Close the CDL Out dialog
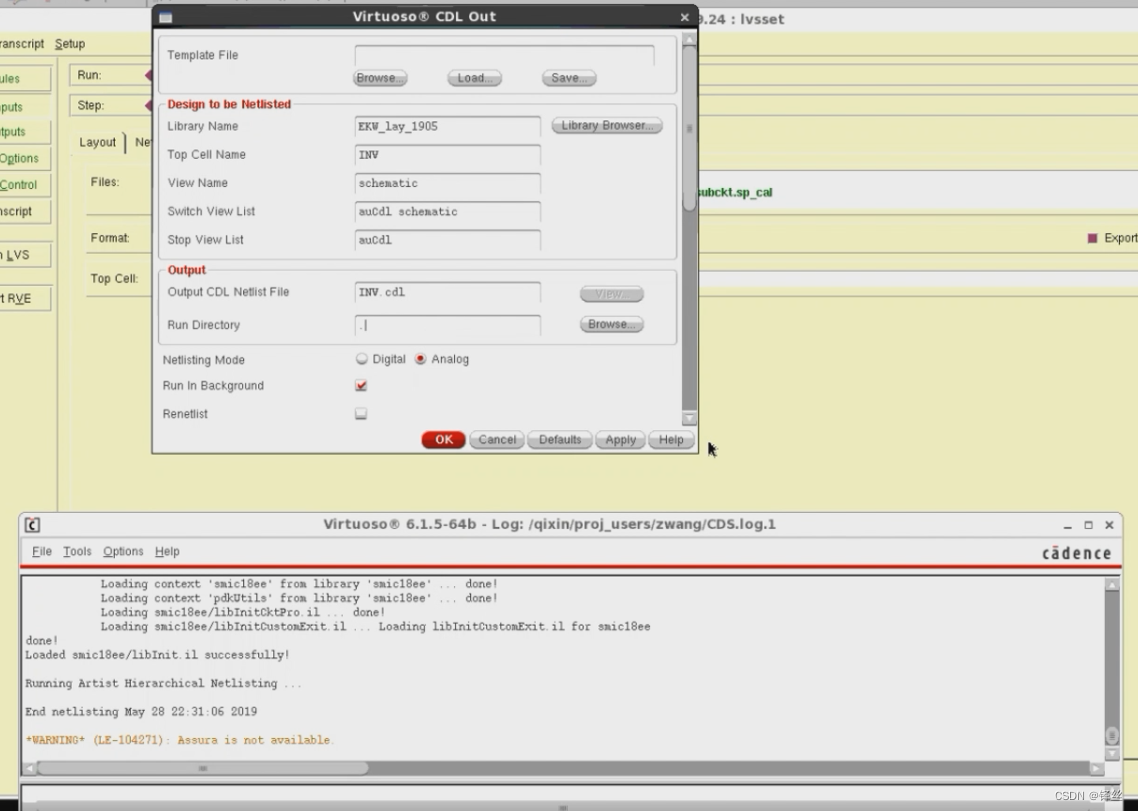This screenshot has height=811, width=1138. pos(684,17)
